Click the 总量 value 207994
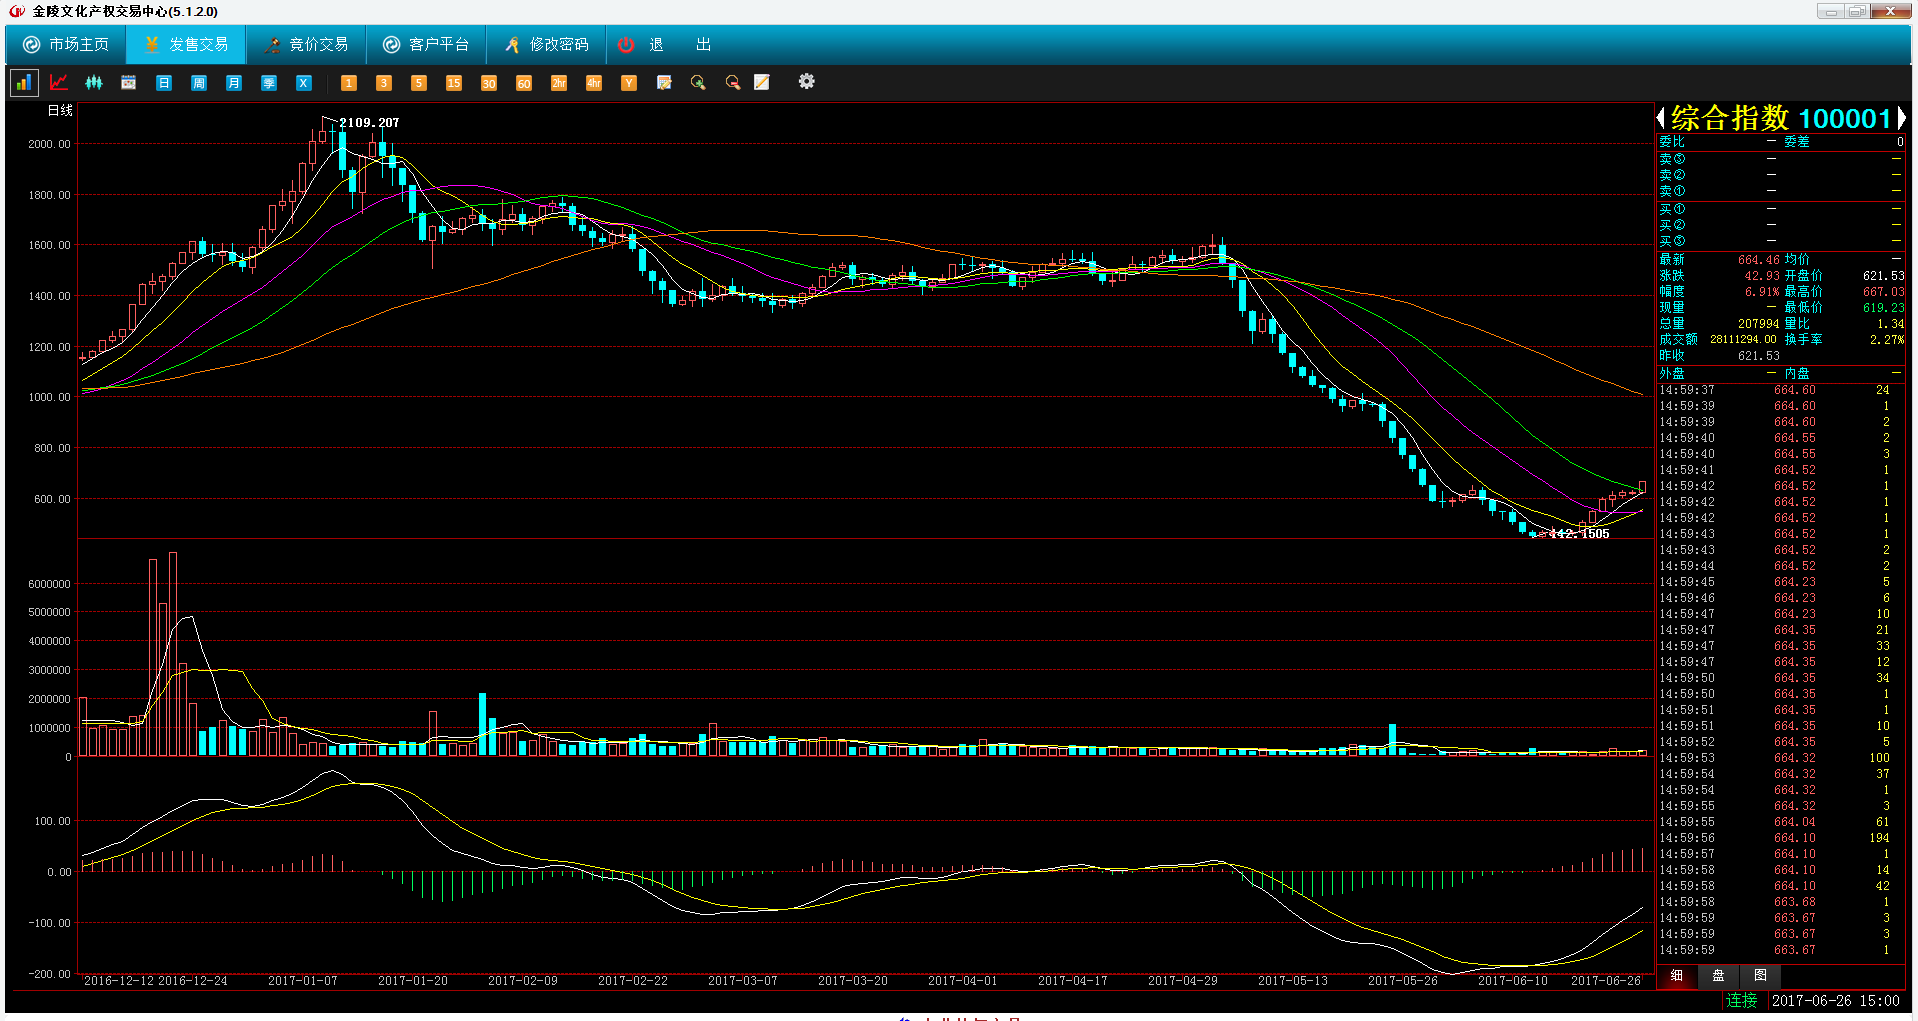 [1758, 323]
